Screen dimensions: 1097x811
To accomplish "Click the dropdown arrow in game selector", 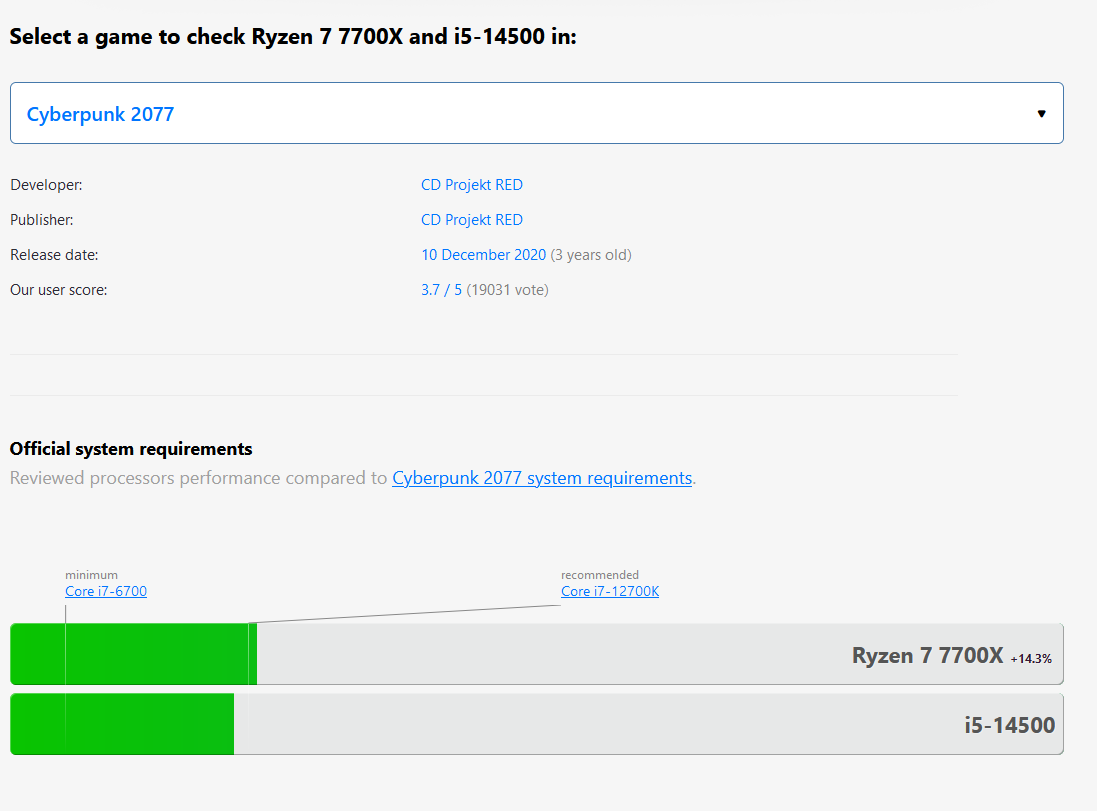I will 1041,114.
